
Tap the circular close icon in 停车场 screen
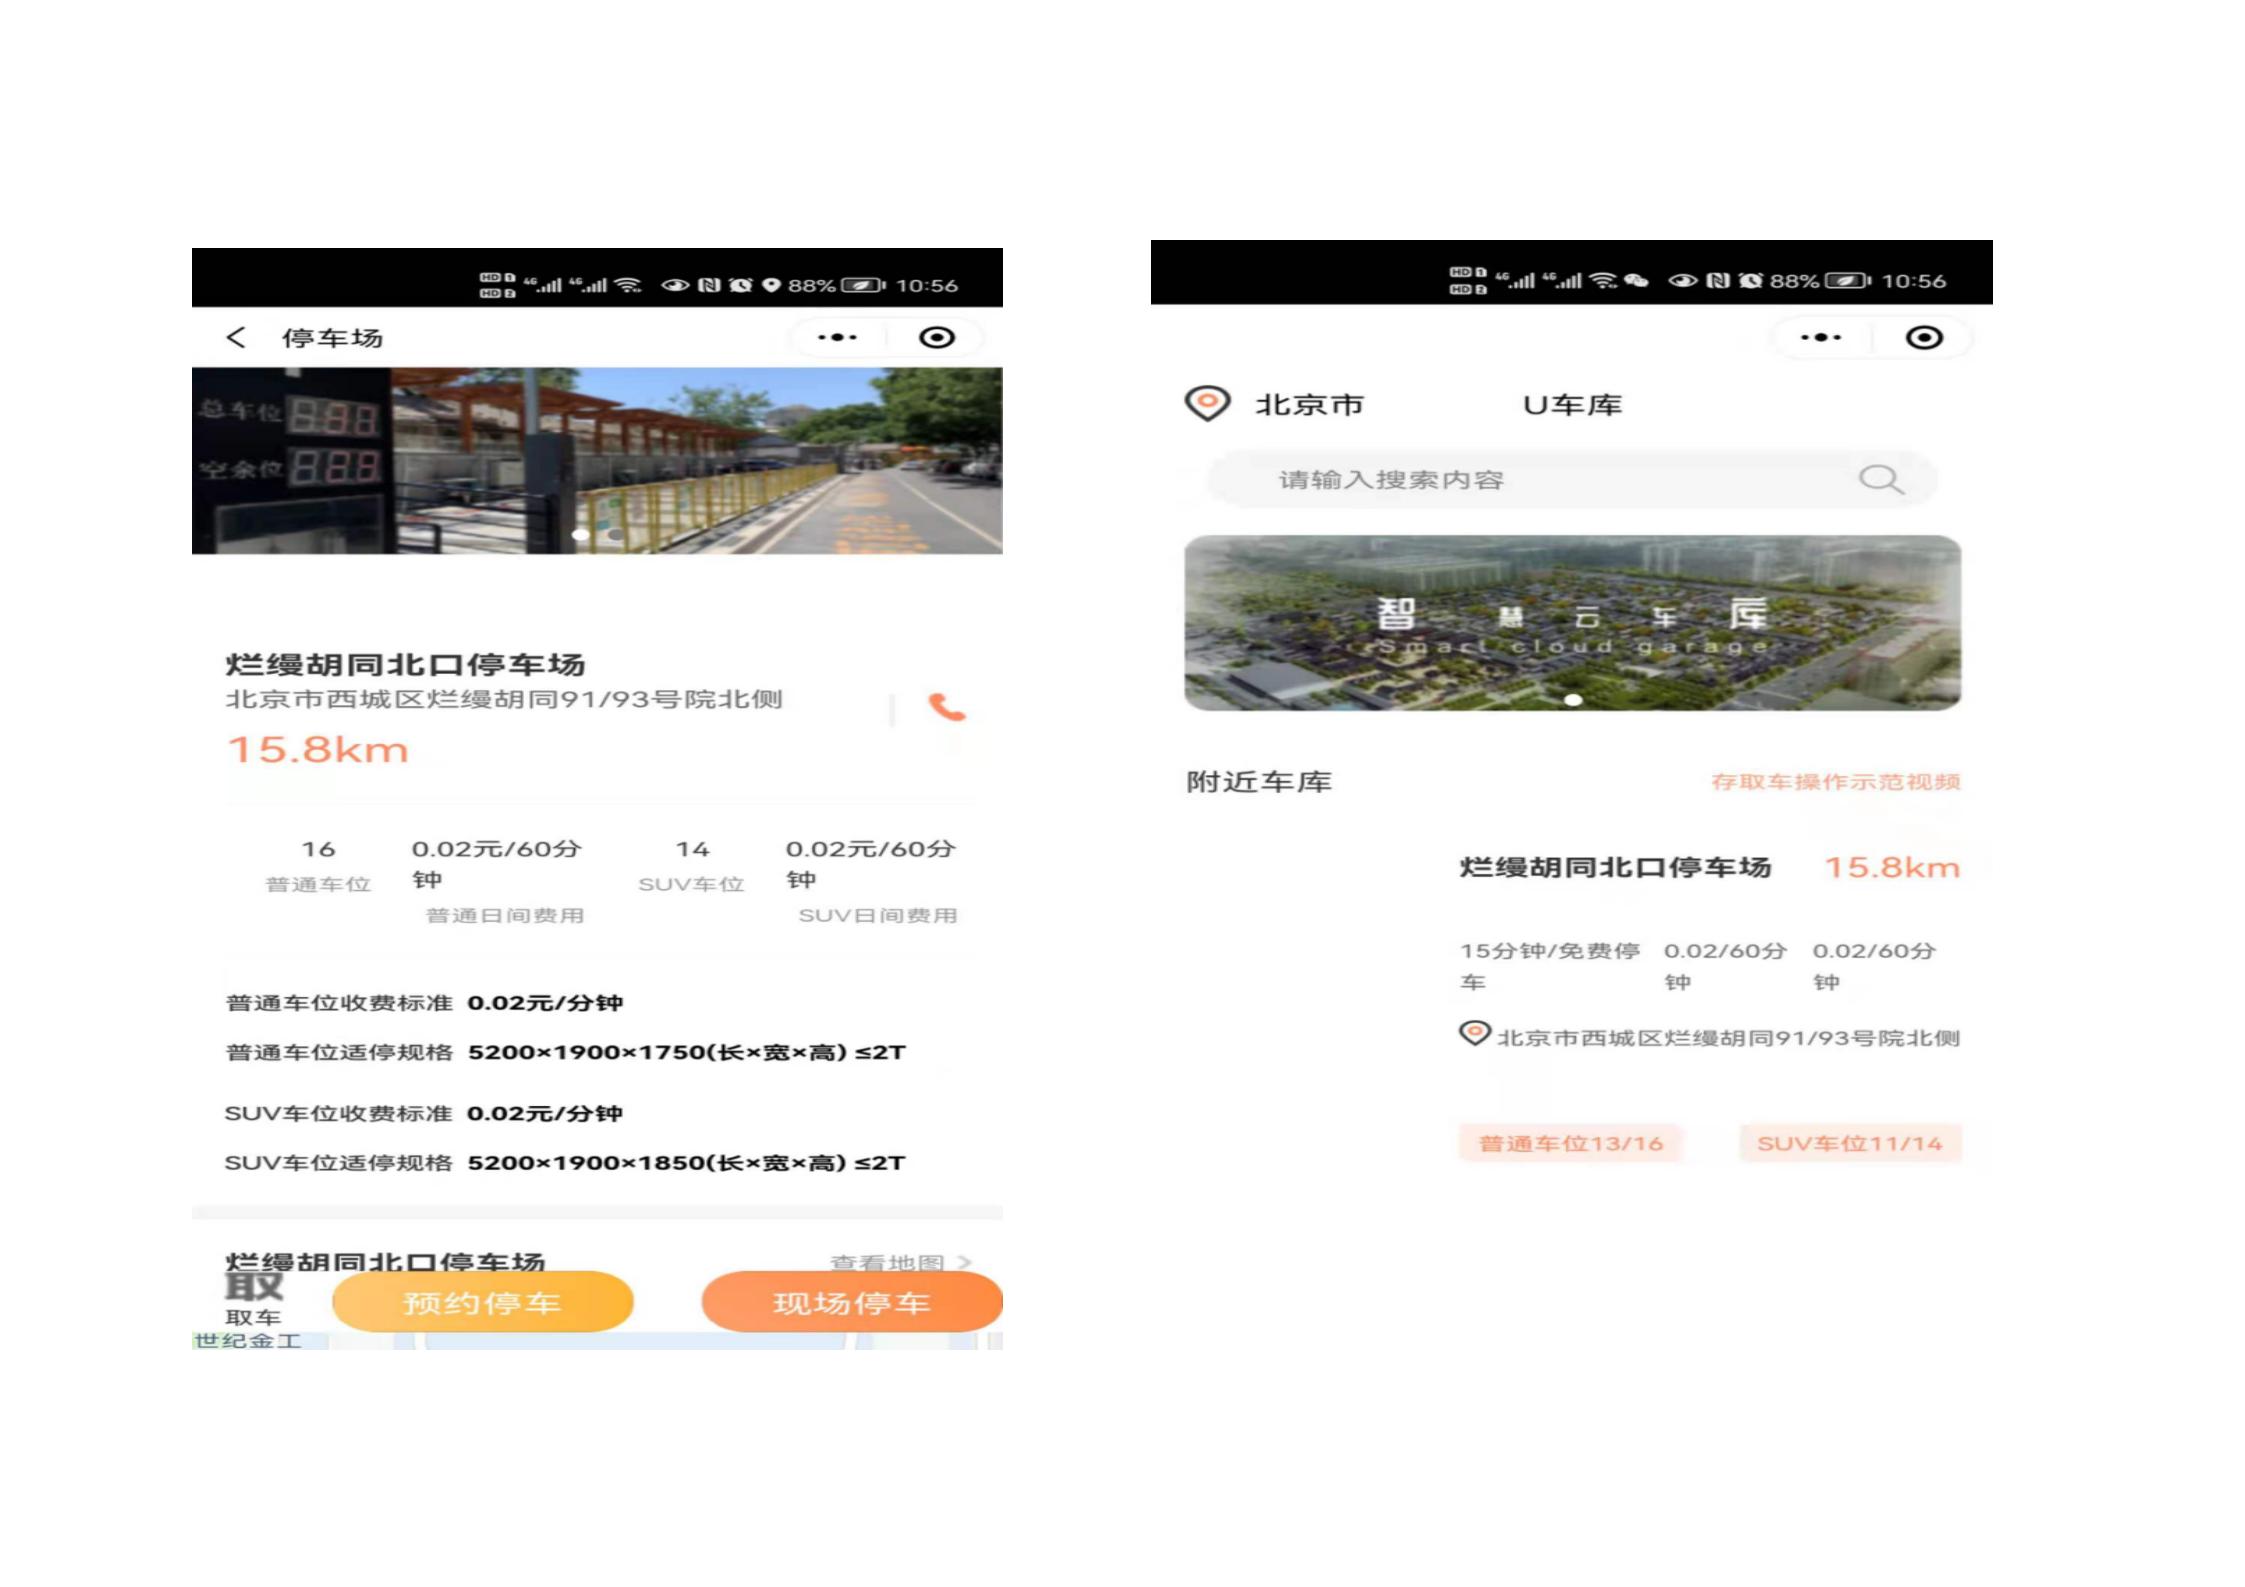(x=937, y=338)
